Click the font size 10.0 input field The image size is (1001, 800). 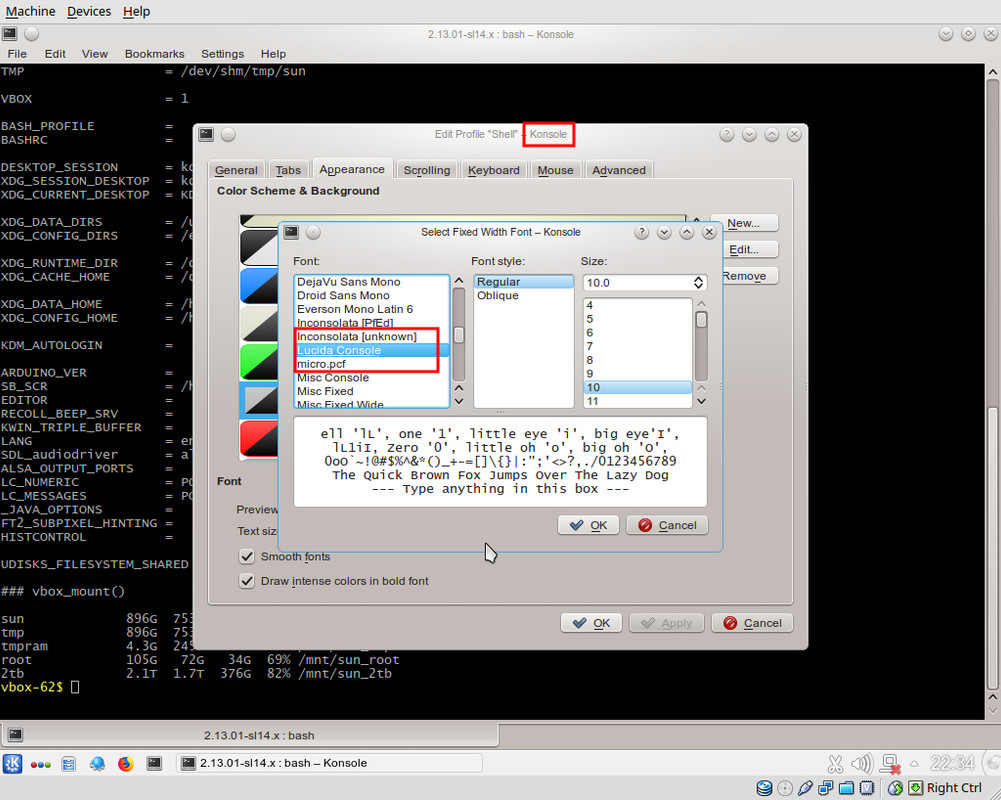(637, 282)
